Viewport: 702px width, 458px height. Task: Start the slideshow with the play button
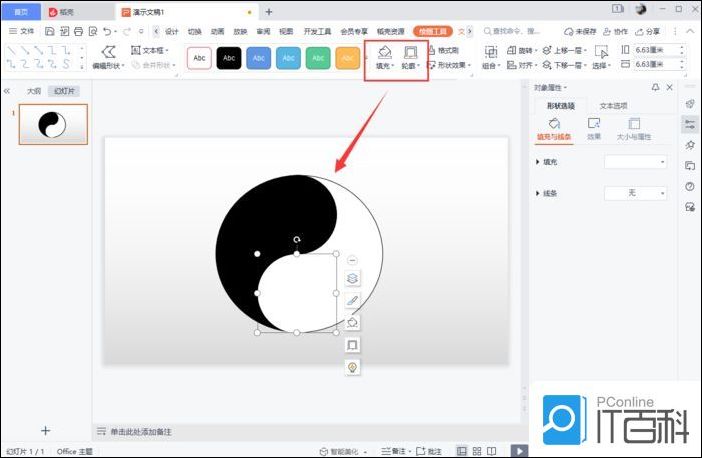pos(518,451)
